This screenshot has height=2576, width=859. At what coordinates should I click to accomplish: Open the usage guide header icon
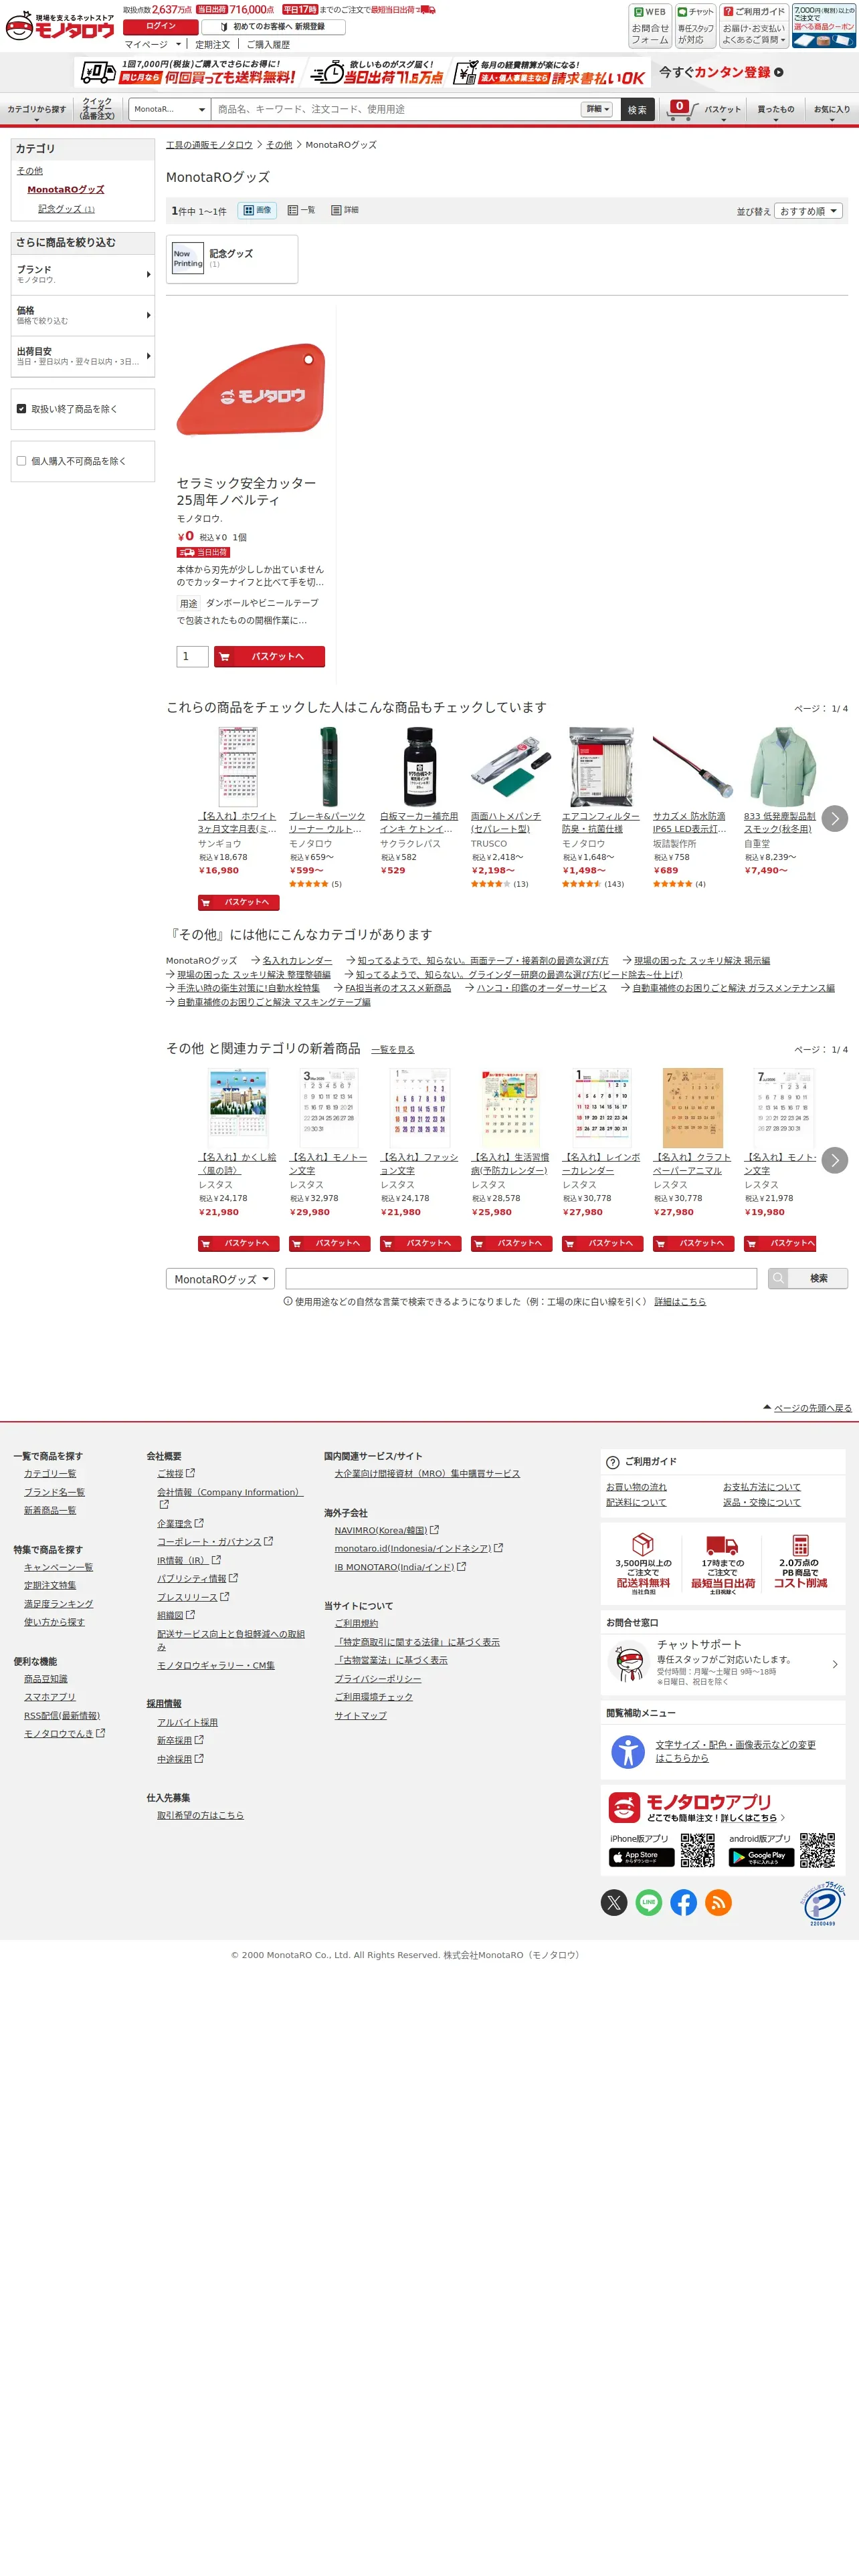pos(754,26)
